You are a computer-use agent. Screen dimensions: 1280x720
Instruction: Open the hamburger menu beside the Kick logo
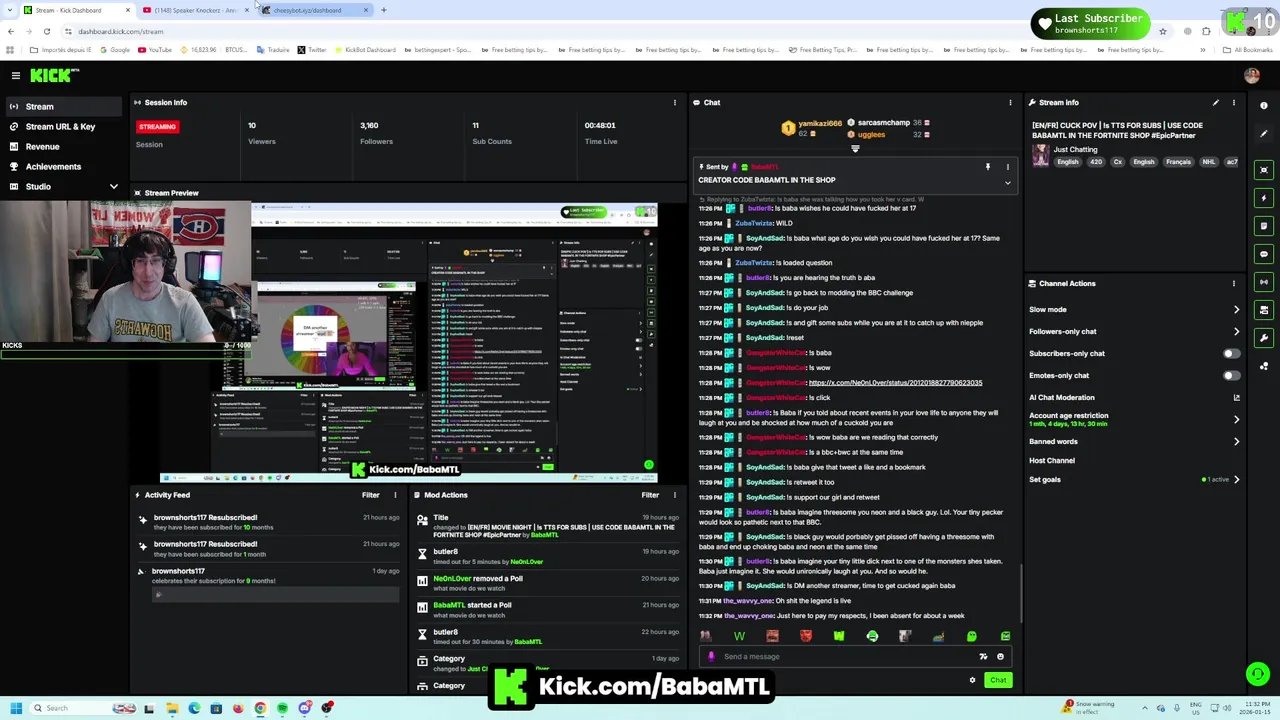tap(16, 76)
